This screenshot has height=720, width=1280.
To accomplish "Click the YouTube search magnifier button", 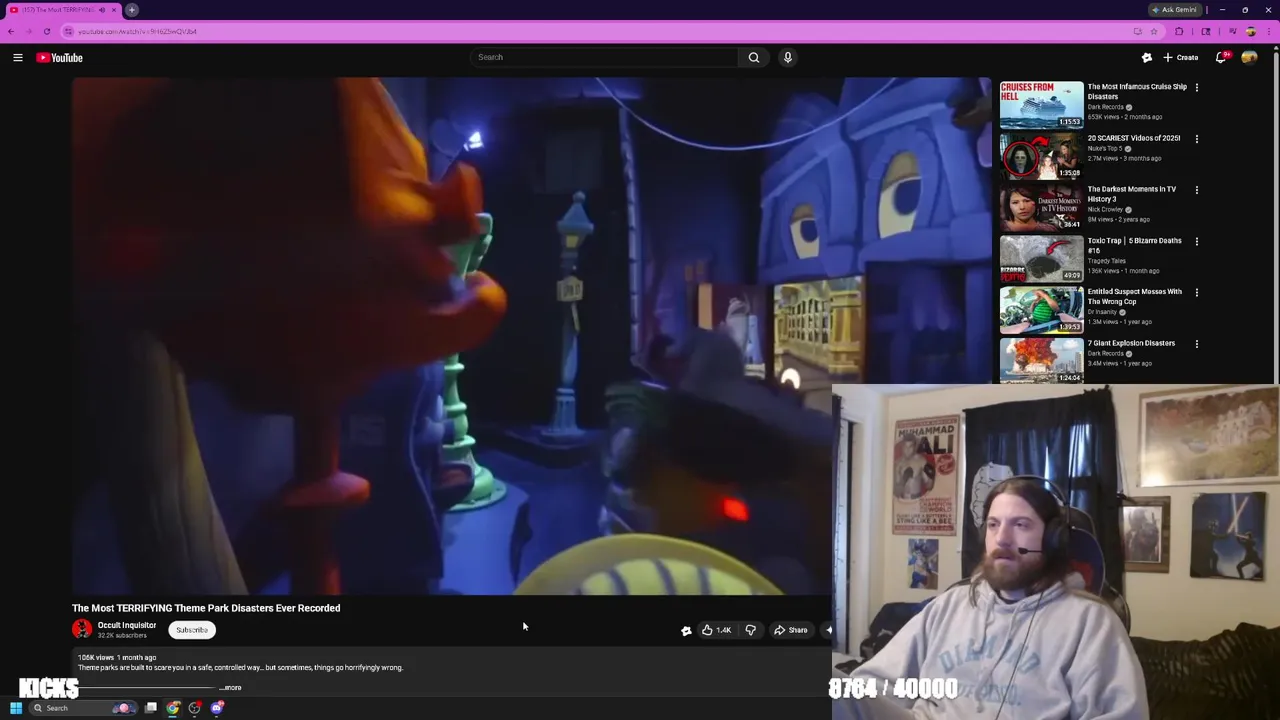I will (x=754, y=57).
